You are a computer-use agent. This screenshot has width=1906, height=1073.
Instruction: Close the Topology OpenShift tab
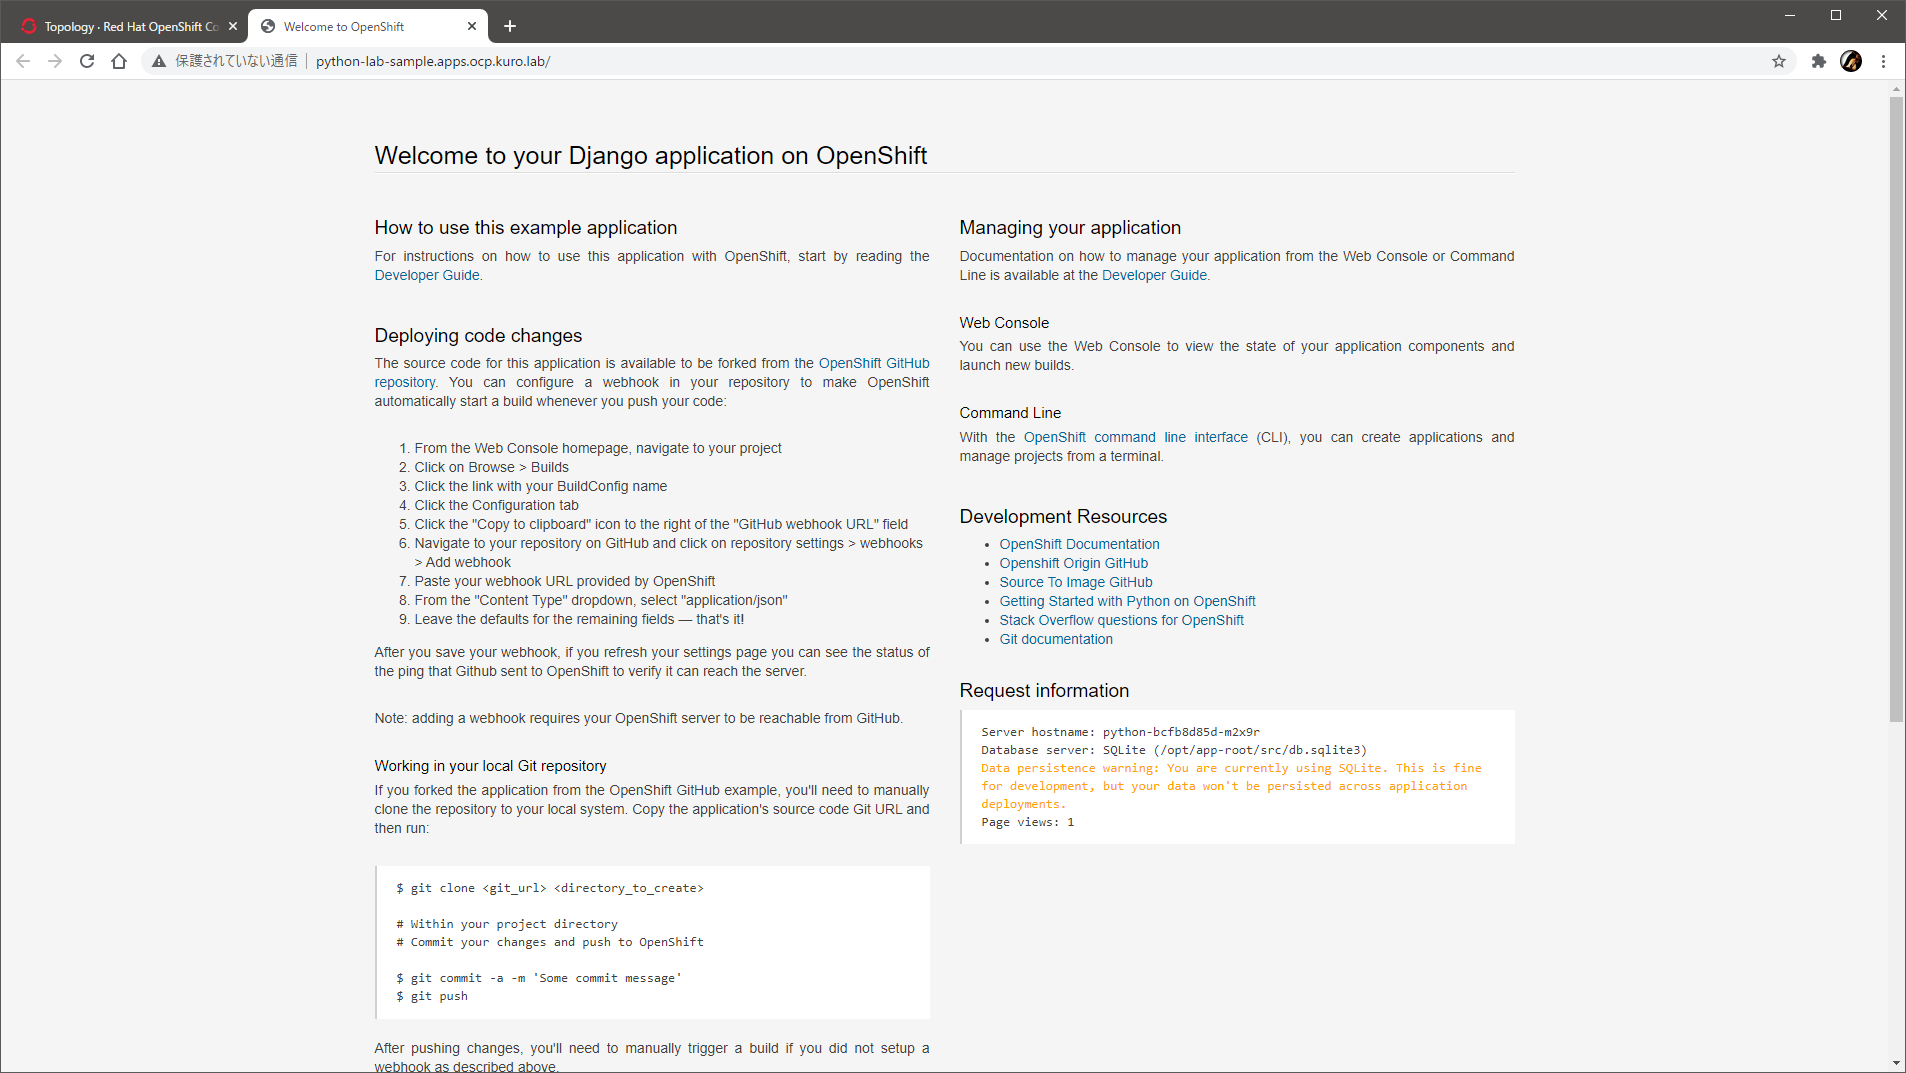[233, 26]
